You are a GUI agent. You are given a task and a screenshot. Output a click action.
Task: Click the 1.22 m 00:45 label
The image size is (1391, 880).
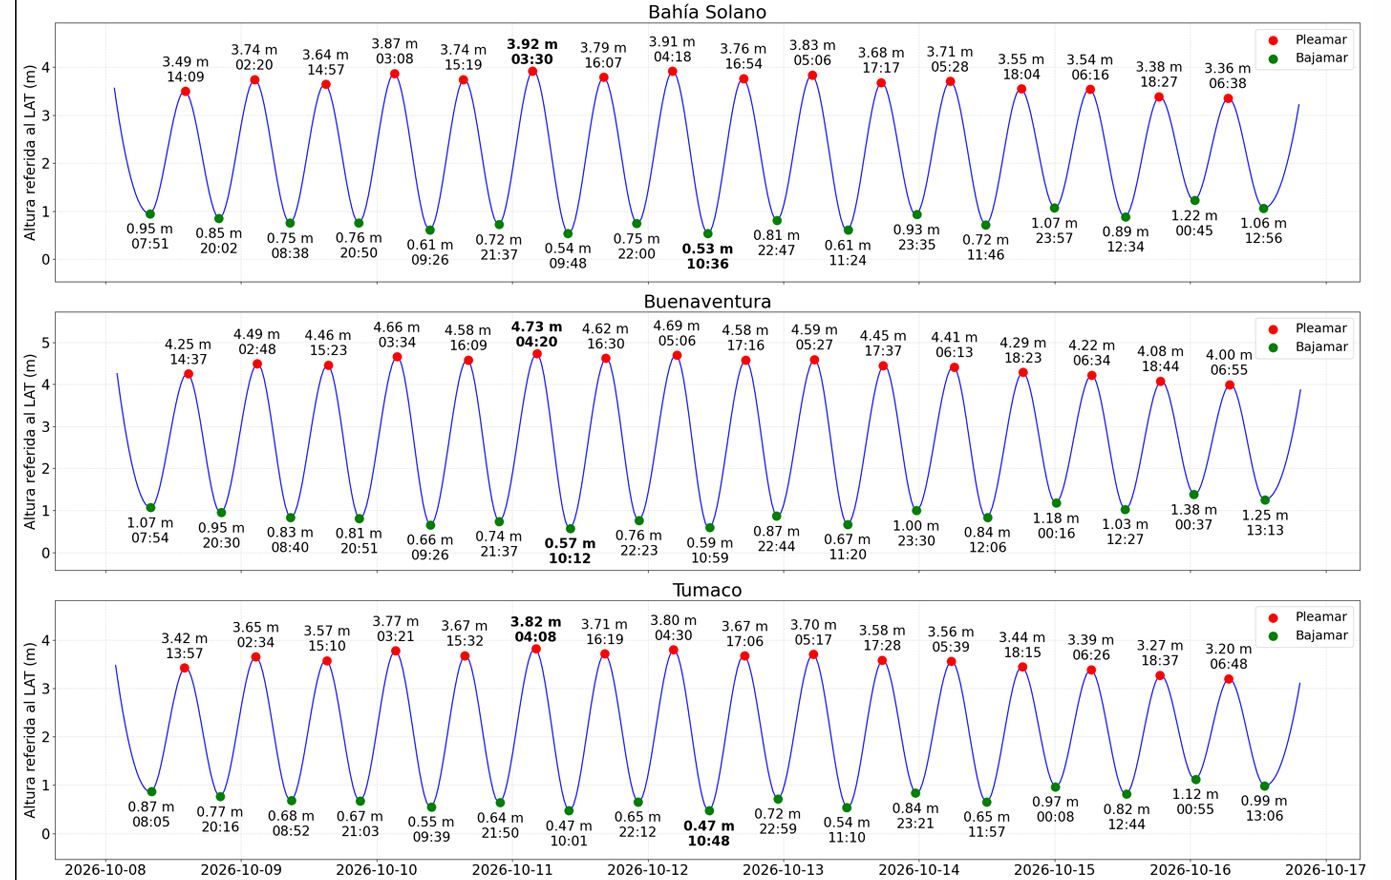click(x=1194, y=223)
